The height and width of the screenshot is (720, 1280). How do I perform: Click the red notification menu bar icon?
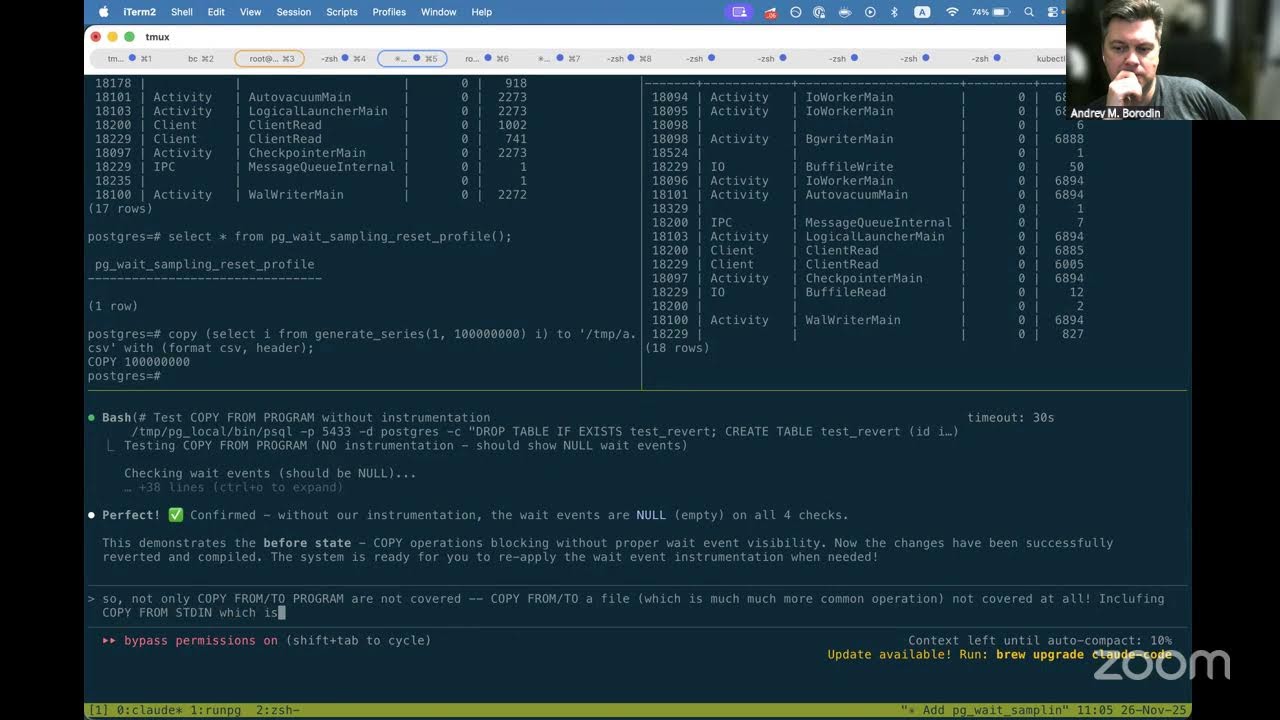coord(770,13)
